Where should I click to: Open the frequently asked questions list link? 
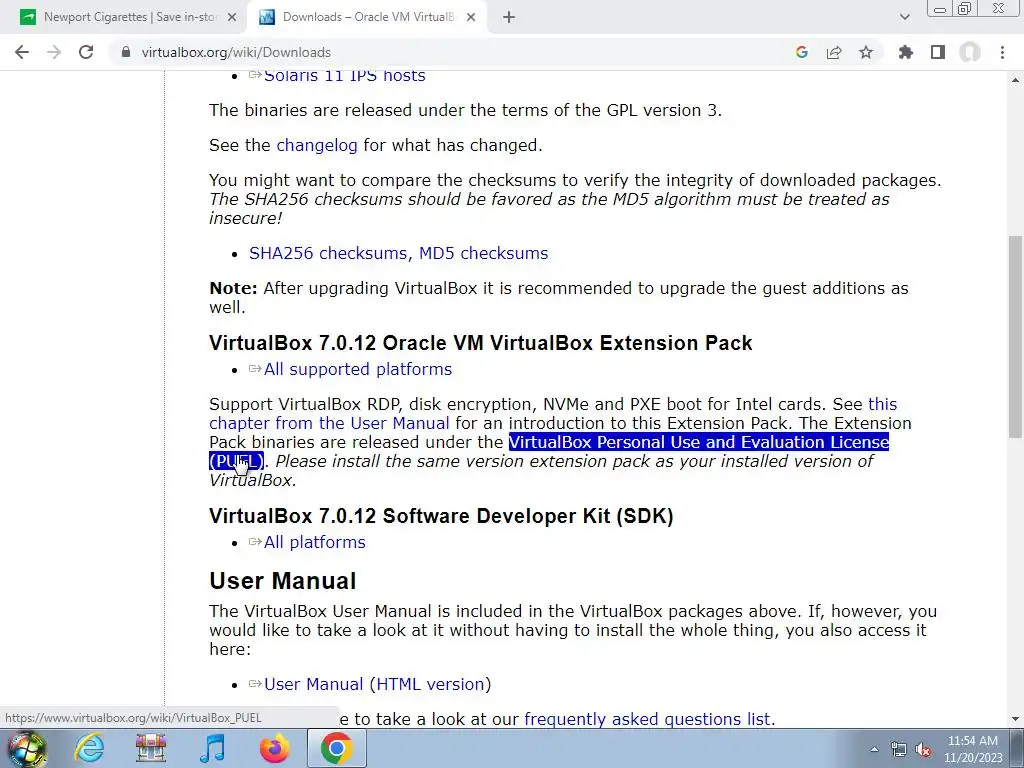[647, 720]
